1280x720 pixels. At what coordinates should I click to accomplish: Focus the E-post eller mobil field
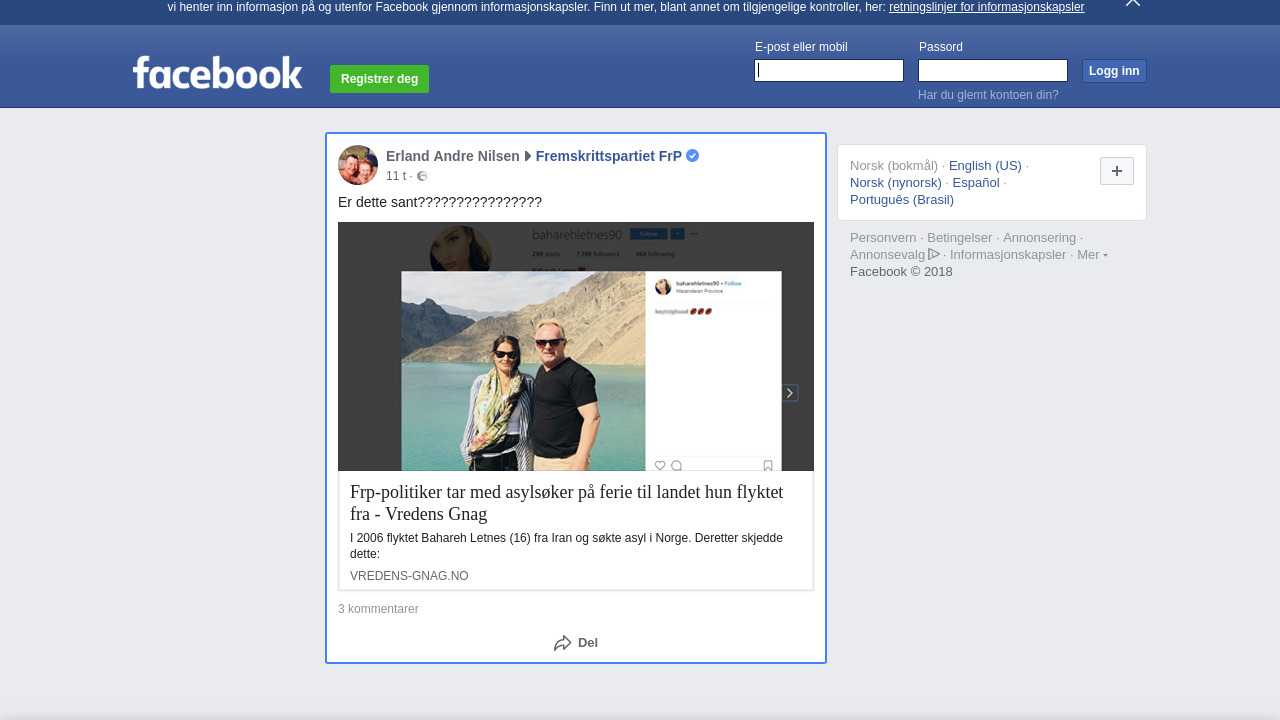pyautogui.click(x=829, y=70)
